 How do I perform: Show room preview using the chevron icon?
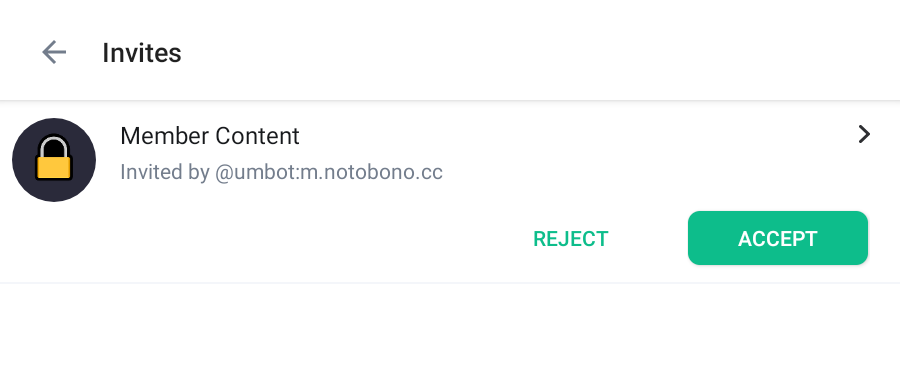(x=864, y=134)
